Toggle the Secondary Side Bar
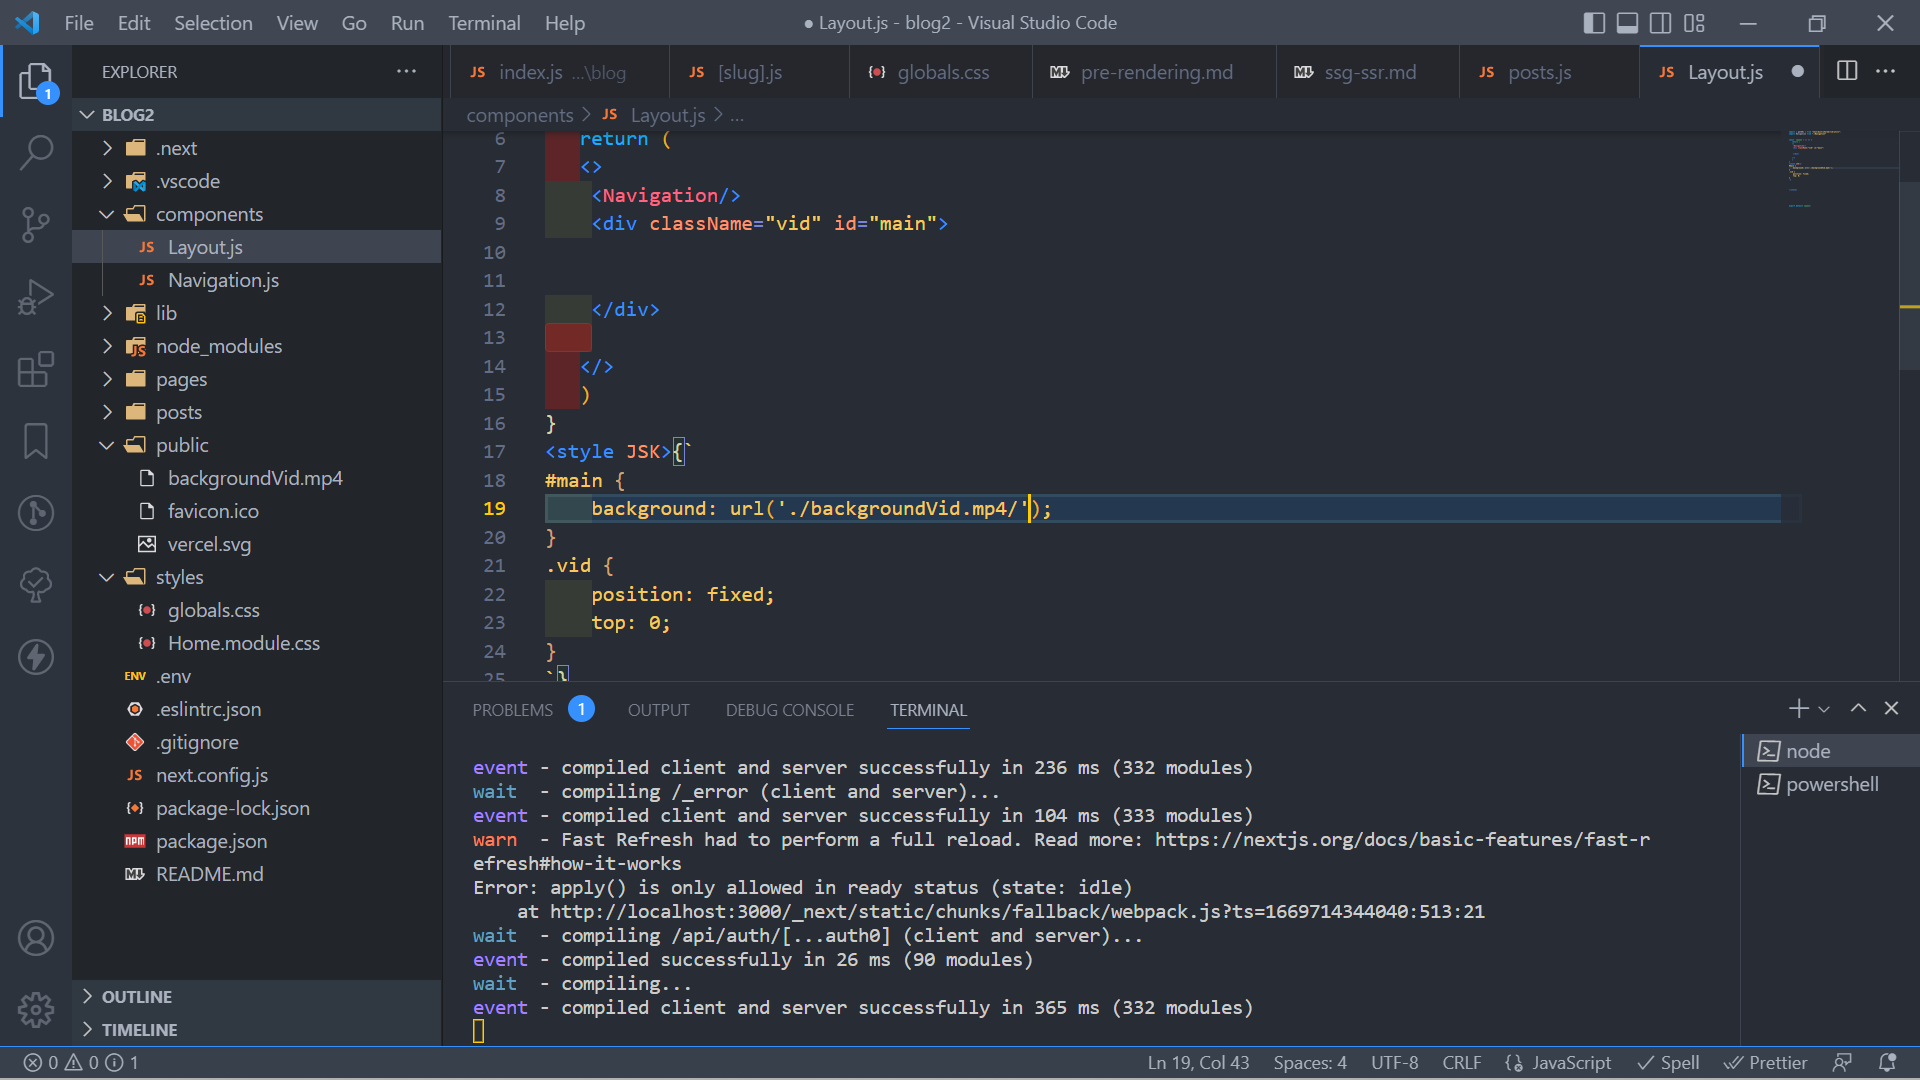 (x=1660, y=22)
